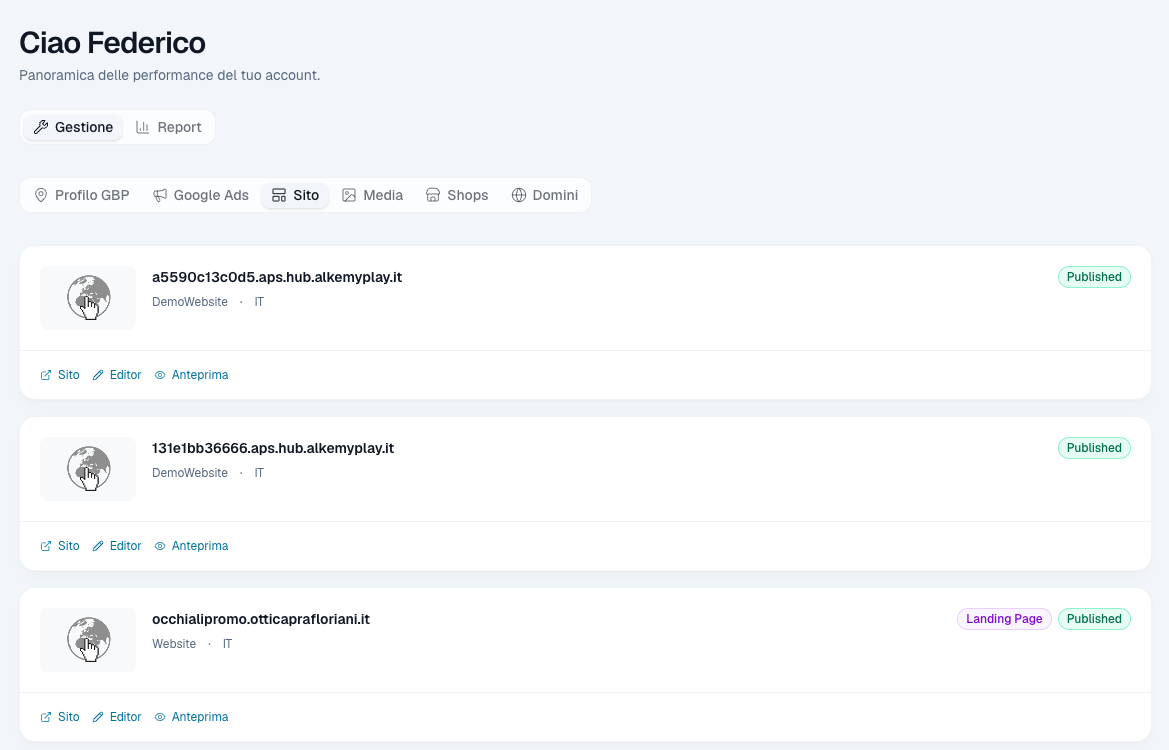Image resolution: width=1169 pixels, height=750 pixels.
Task: Click the image icon beside Media
Action: click(x=349, y=195)
